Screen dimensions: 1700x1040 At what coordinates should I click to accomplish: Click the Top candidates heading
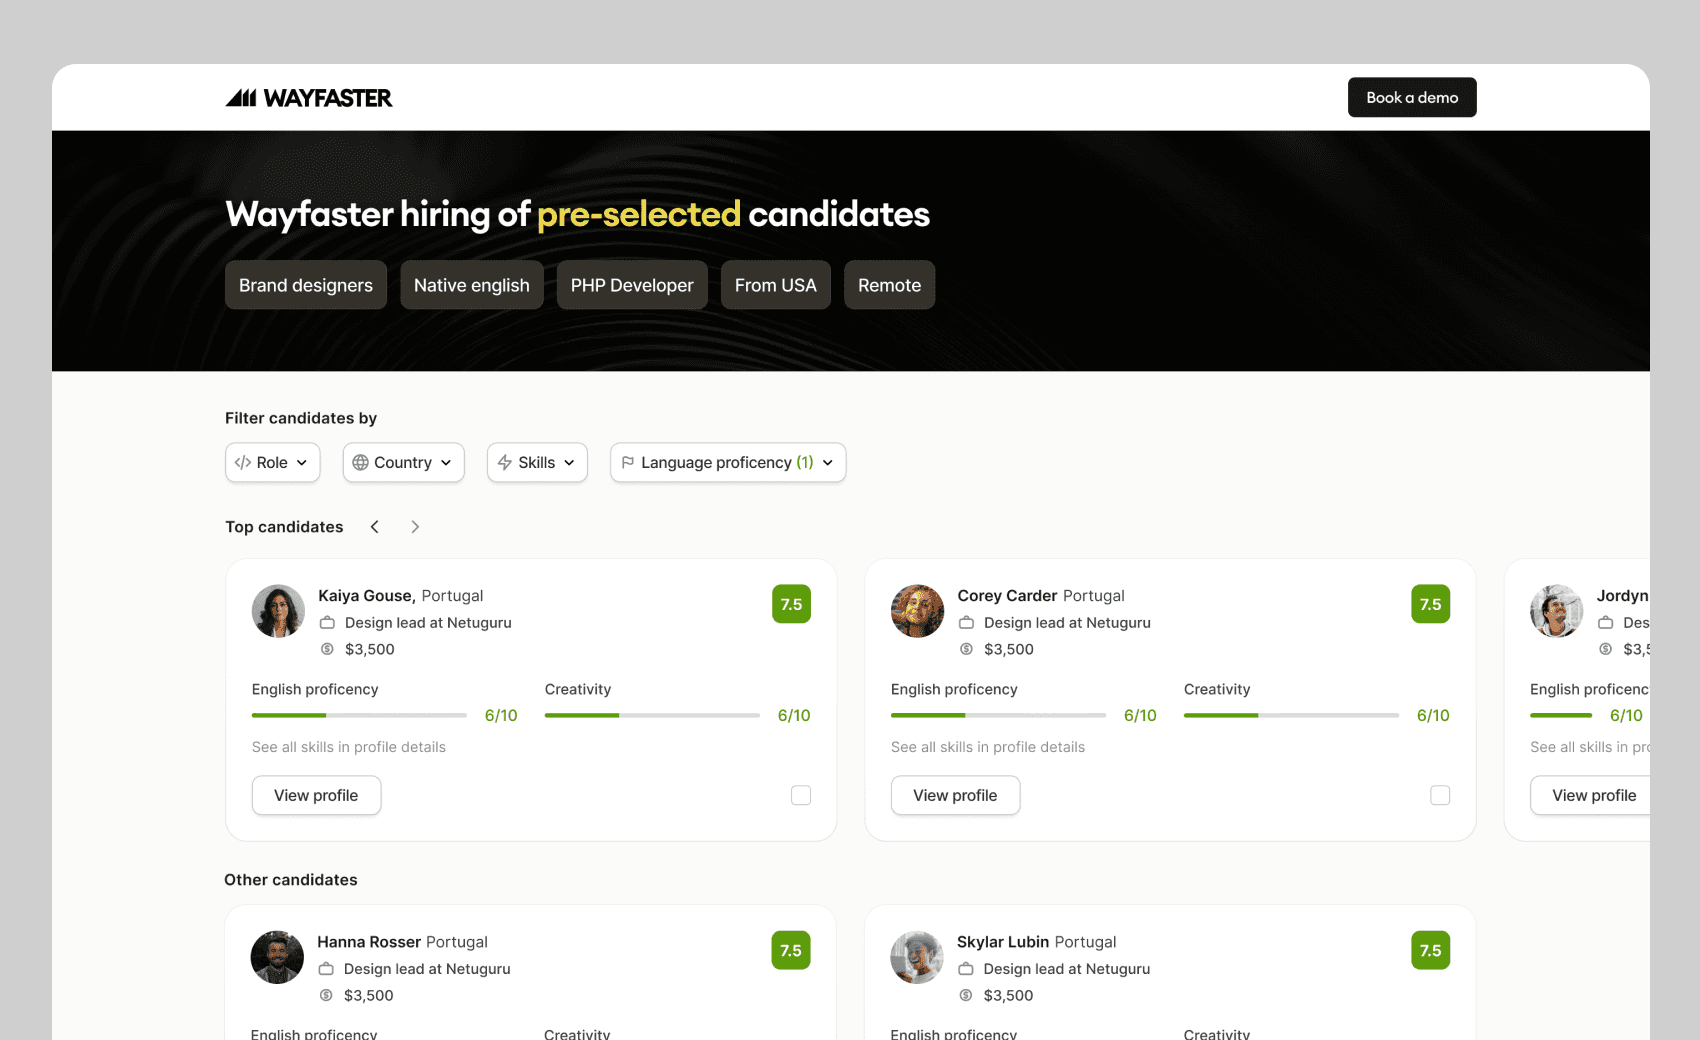[284, 527]
